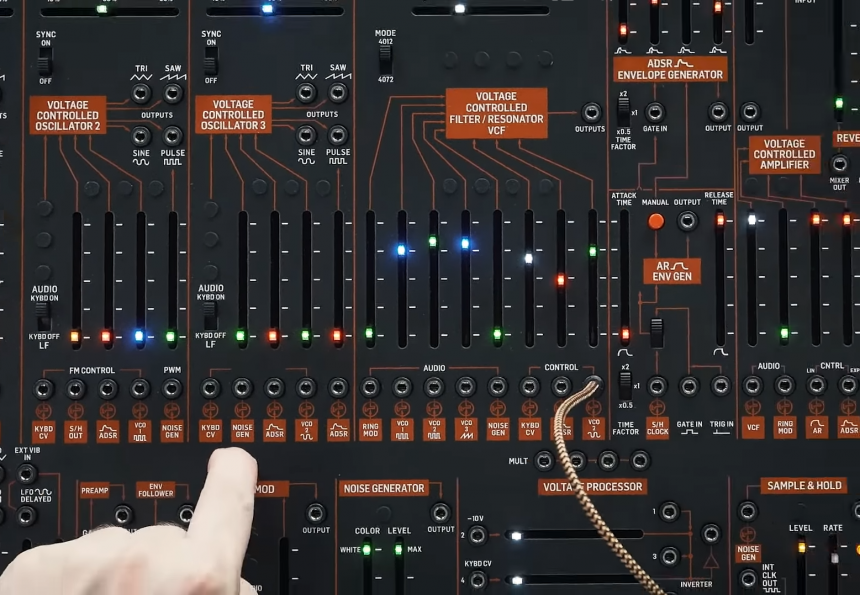Toggle the AR TIME FACTOR switch by S/H CLOCK
860x595 pixels.
click(625, 386)
